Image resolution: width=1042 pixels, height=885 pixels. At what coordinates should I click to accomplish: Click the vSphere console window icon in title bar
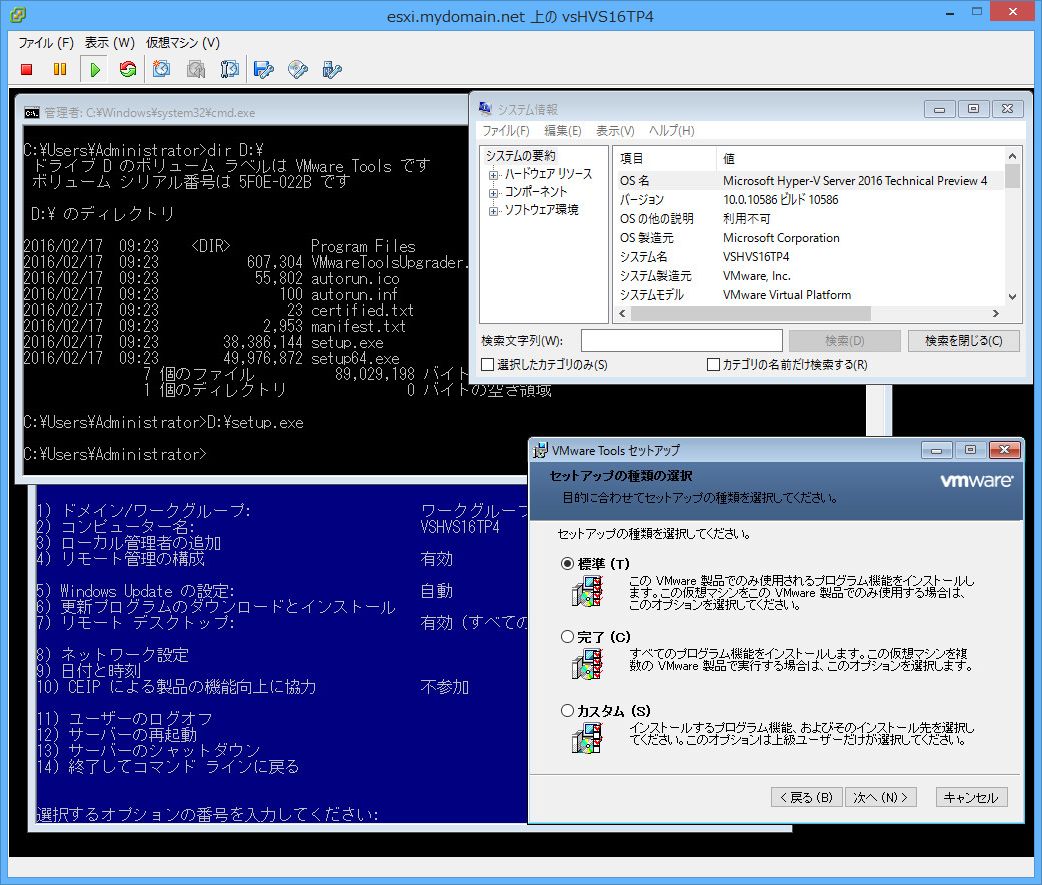(18, 14)
